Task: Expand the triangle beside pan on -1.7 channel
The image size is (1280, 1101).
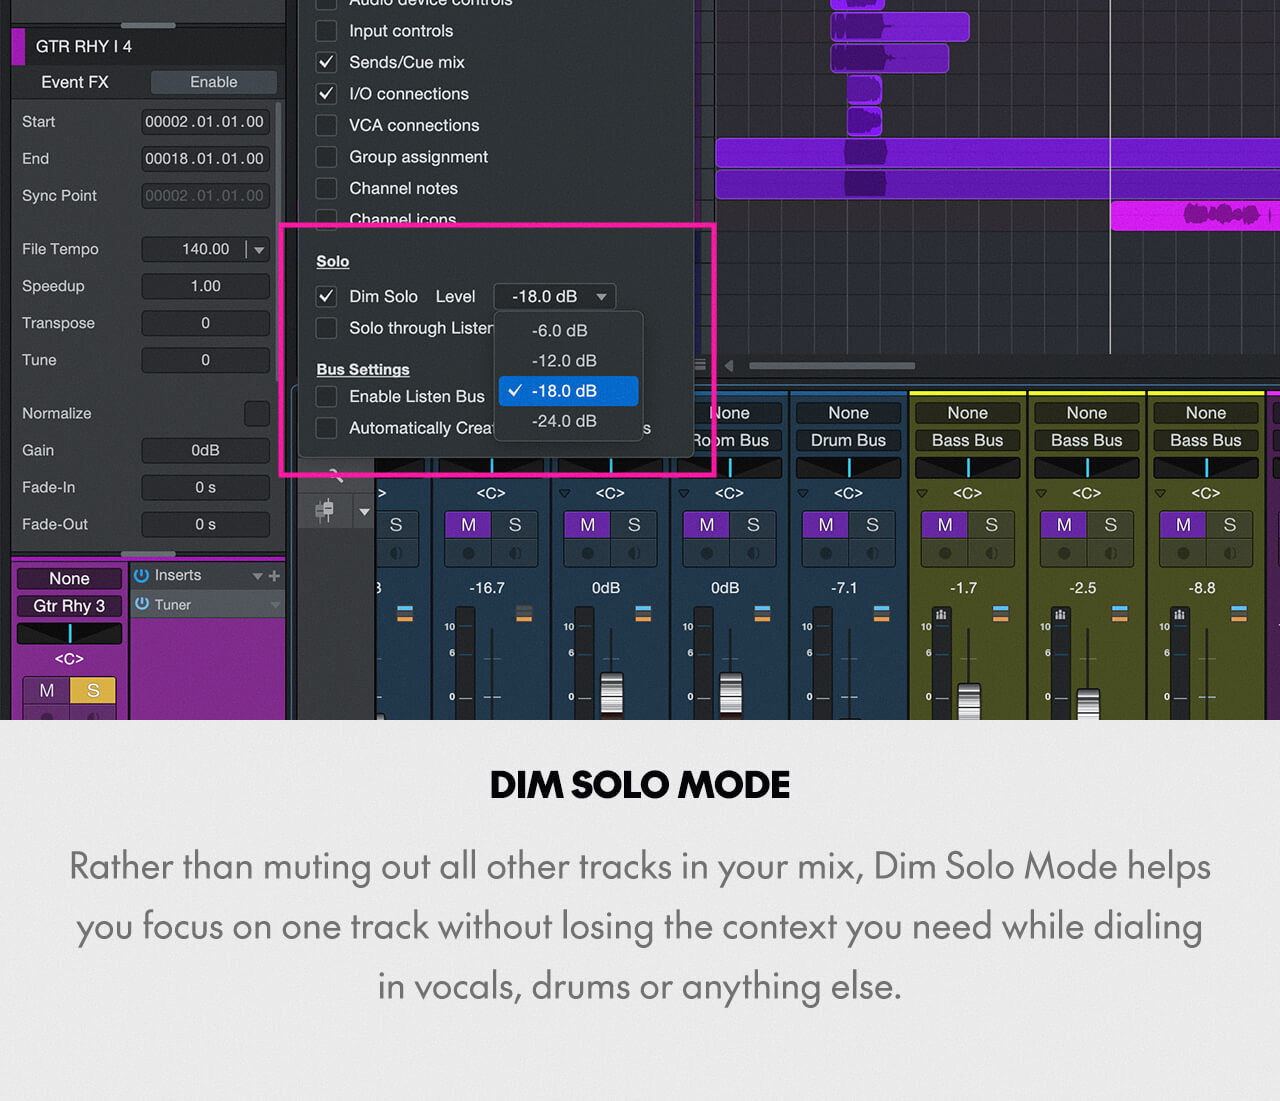Action: [x=921, y=493]
